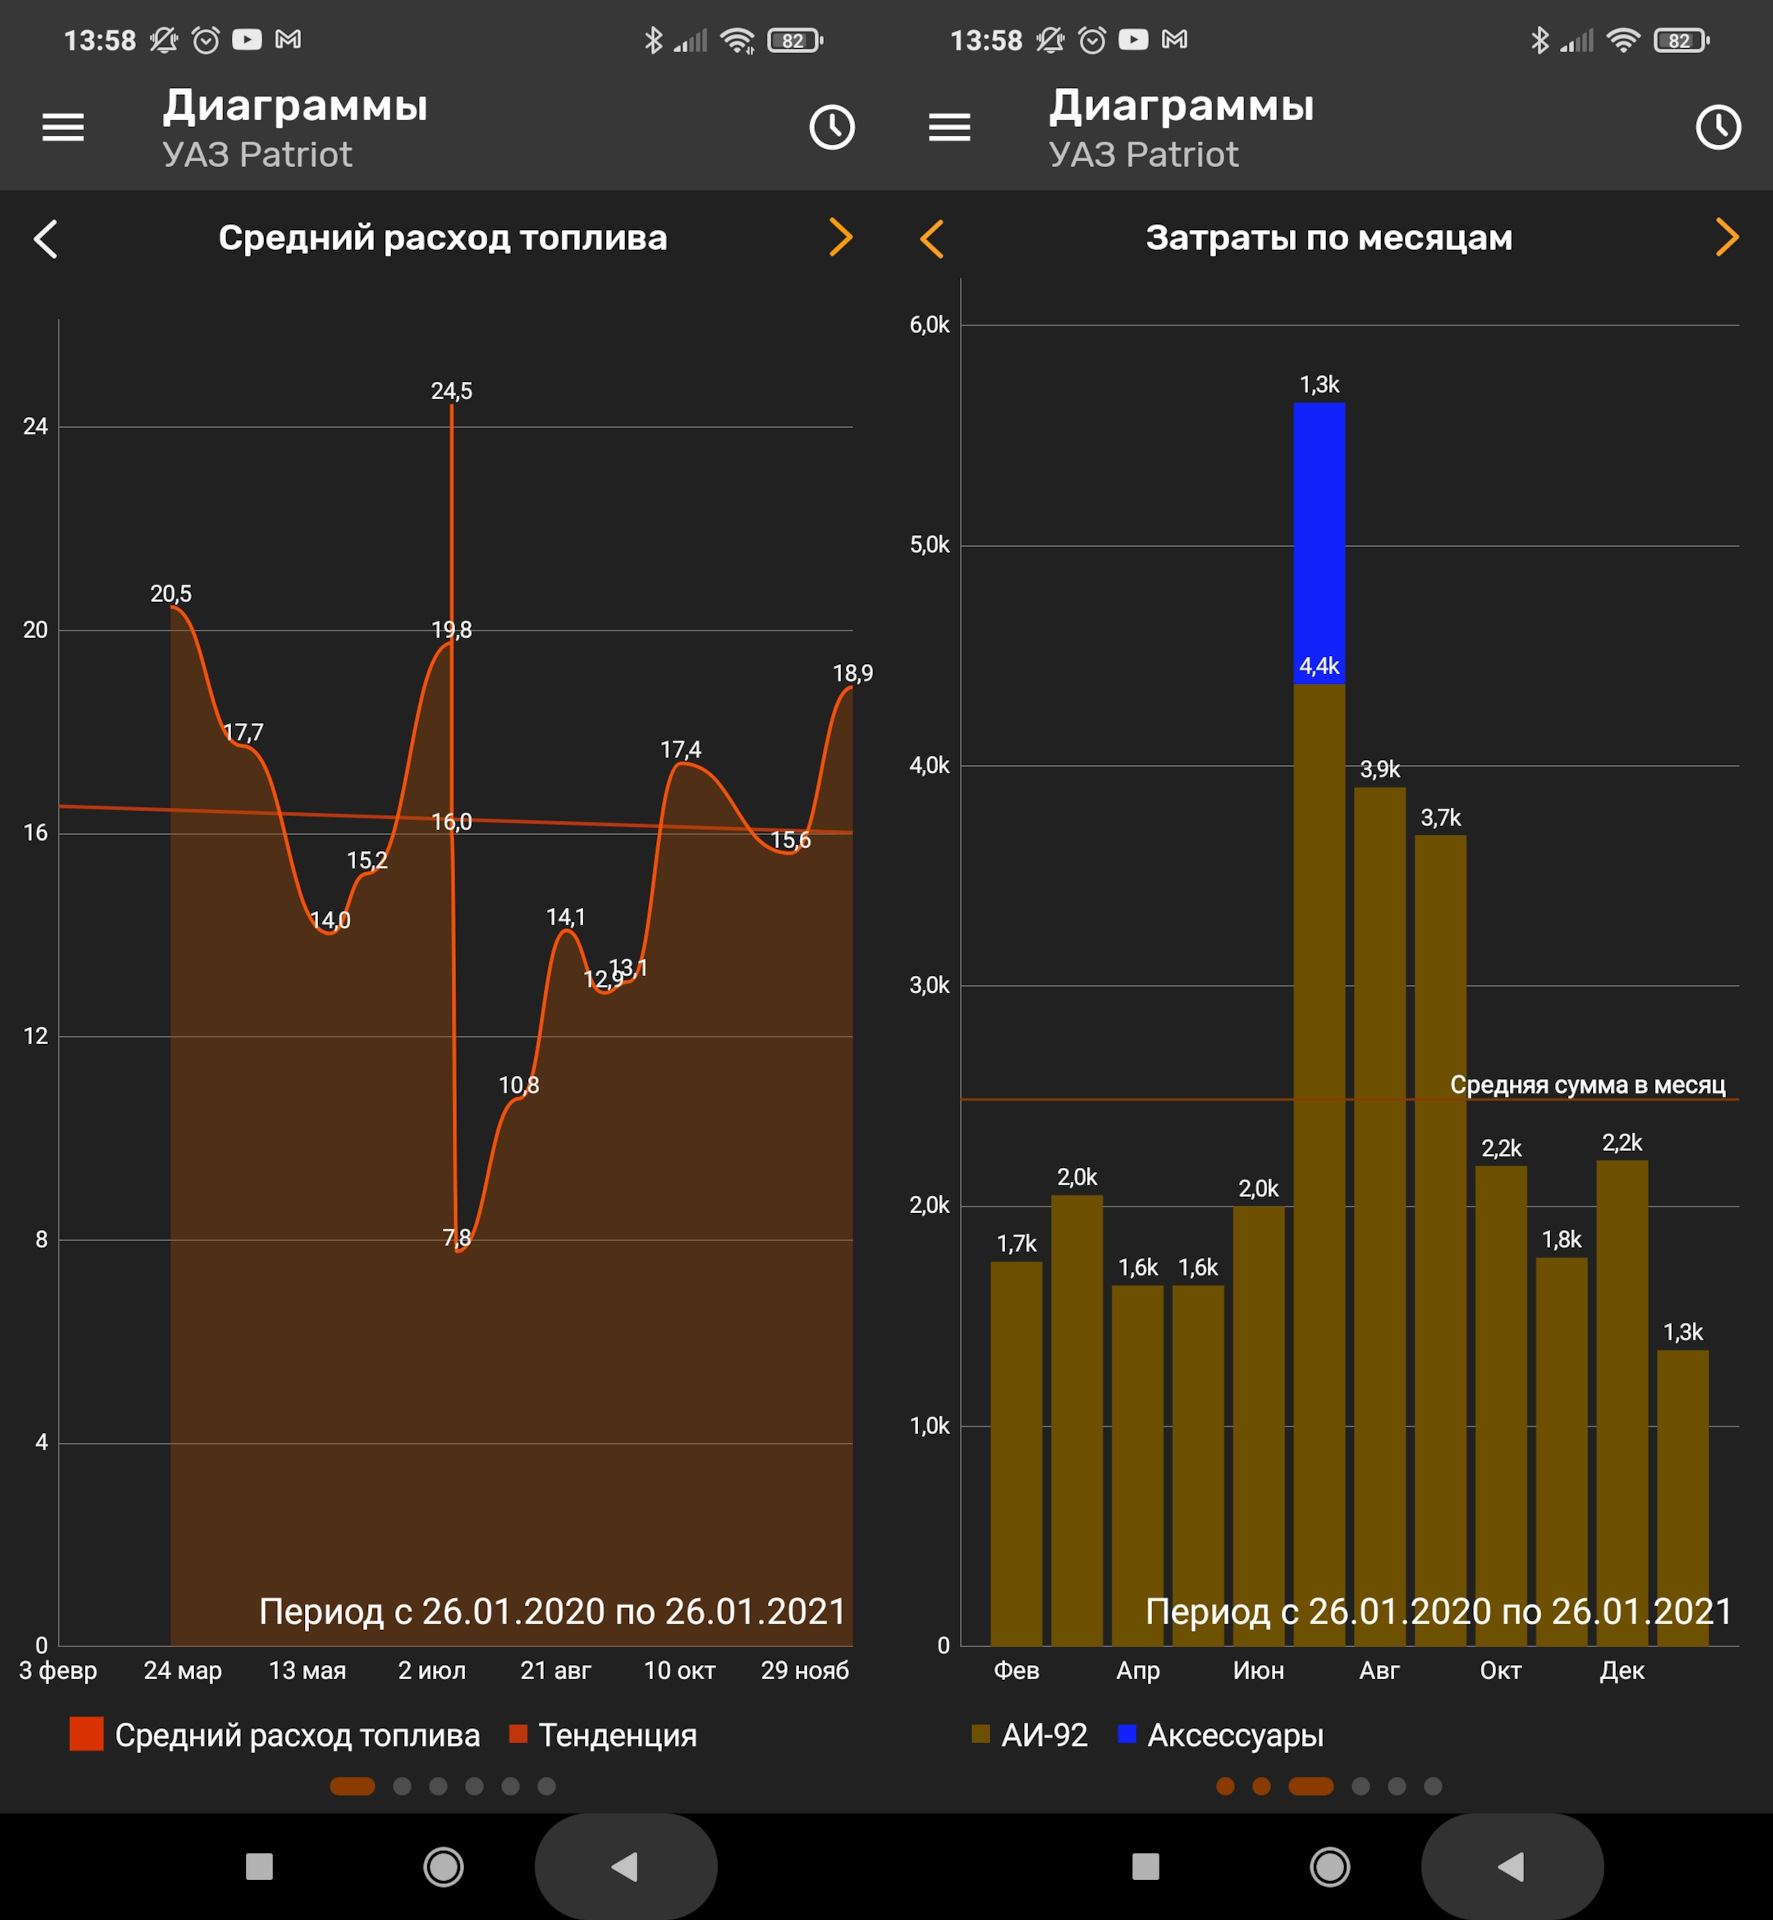1773x1920 pixels.
Task: Tap the clock period icon, right screen
Action: tap(1718, 127)
